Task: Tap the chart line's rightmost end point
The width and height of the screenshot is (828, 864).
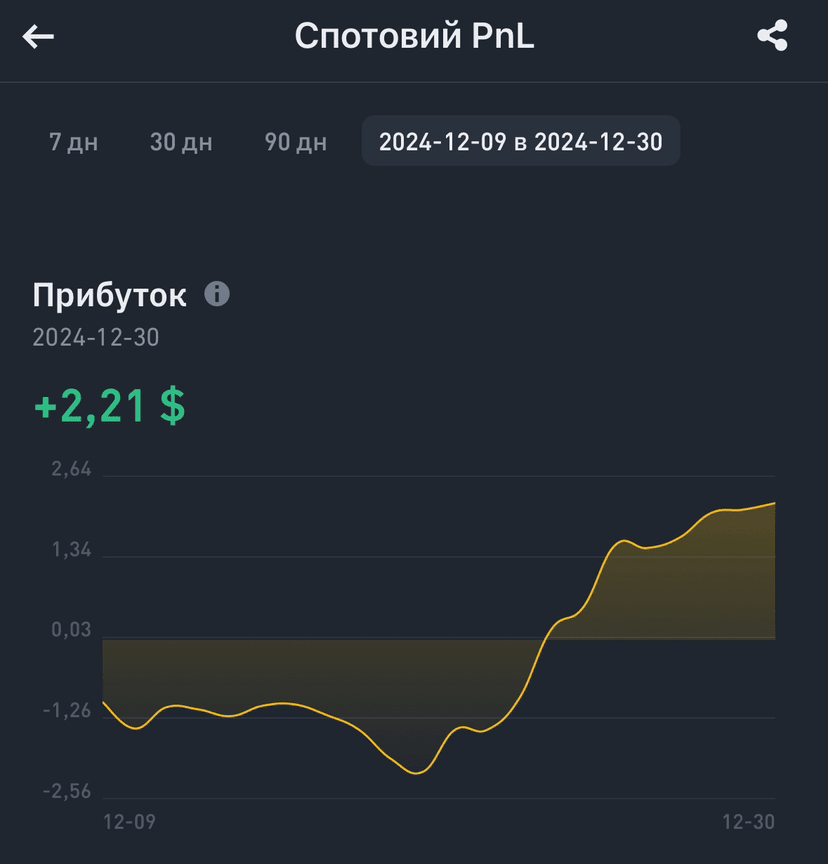Action: pos(774,503)
